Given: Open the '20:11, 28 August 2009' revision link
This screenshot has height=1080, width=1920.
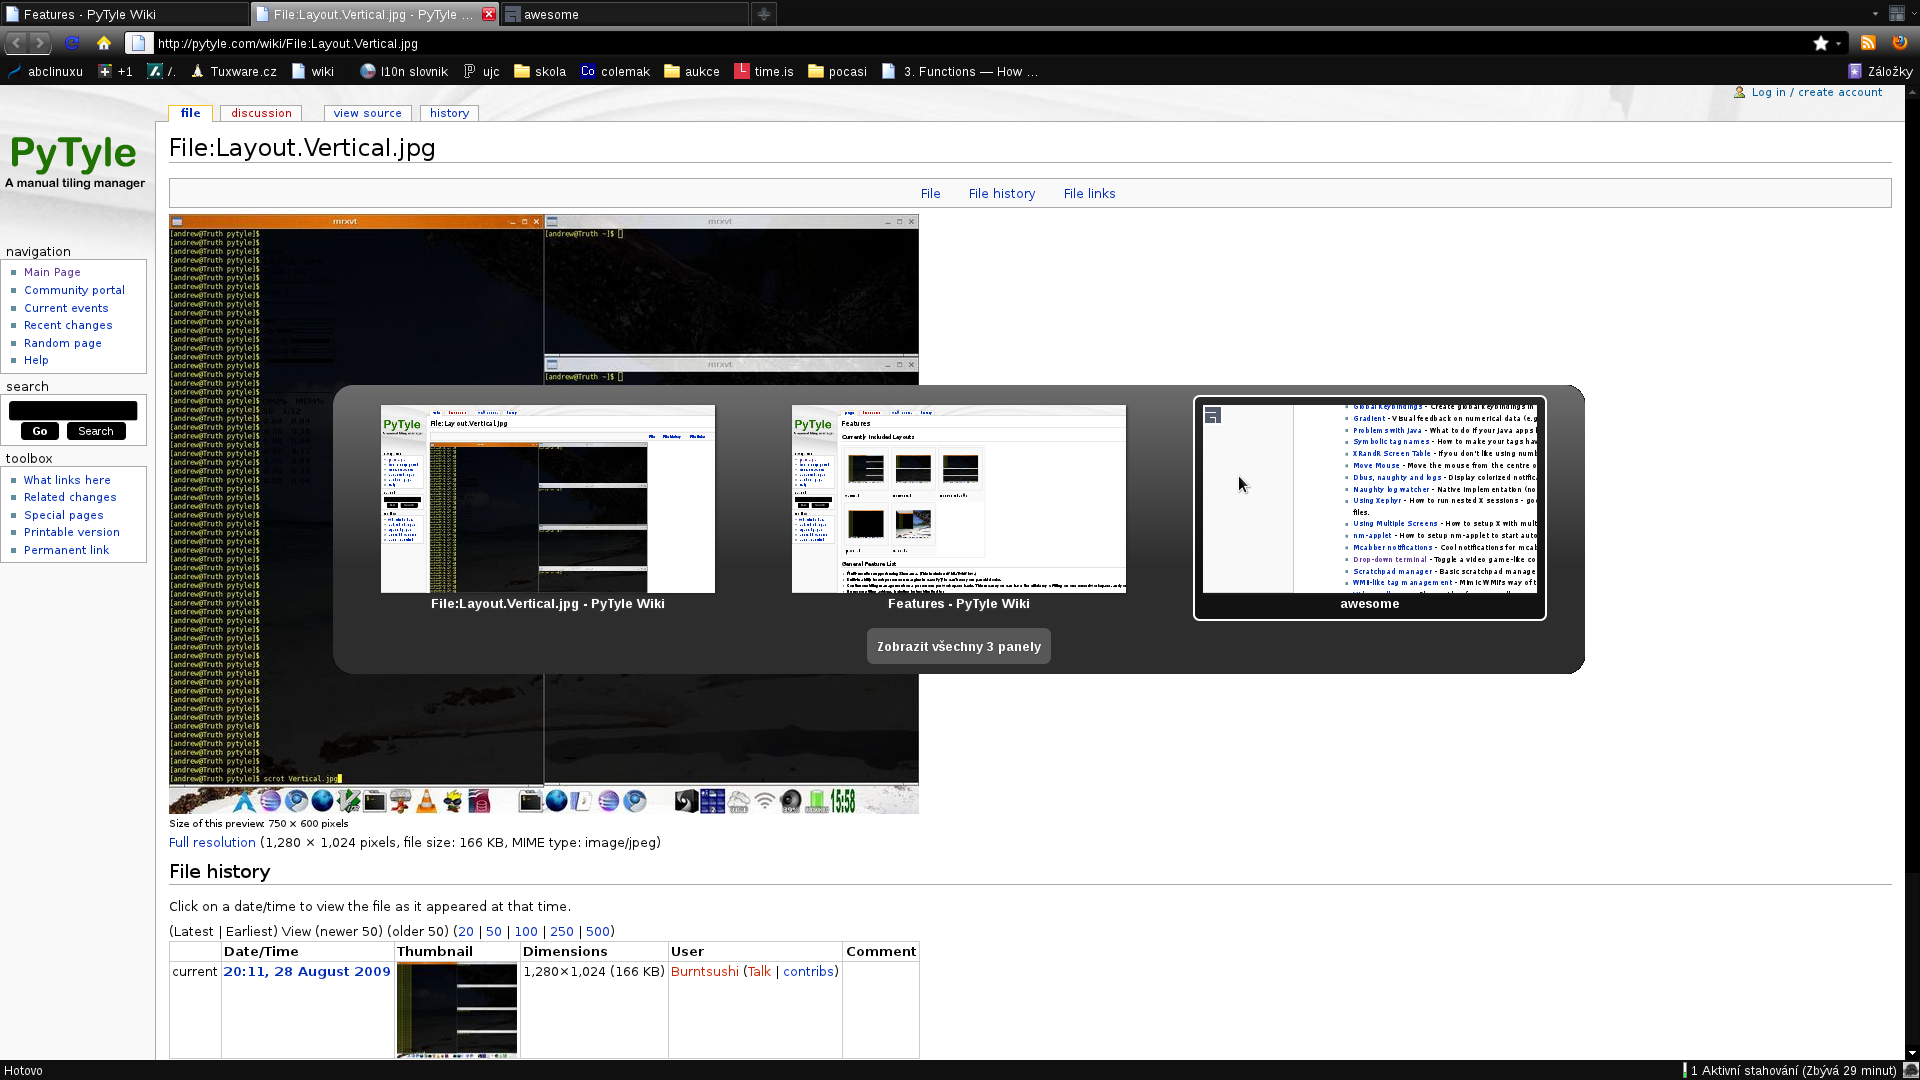Looking at the screenshot, I should coord(307,971).
